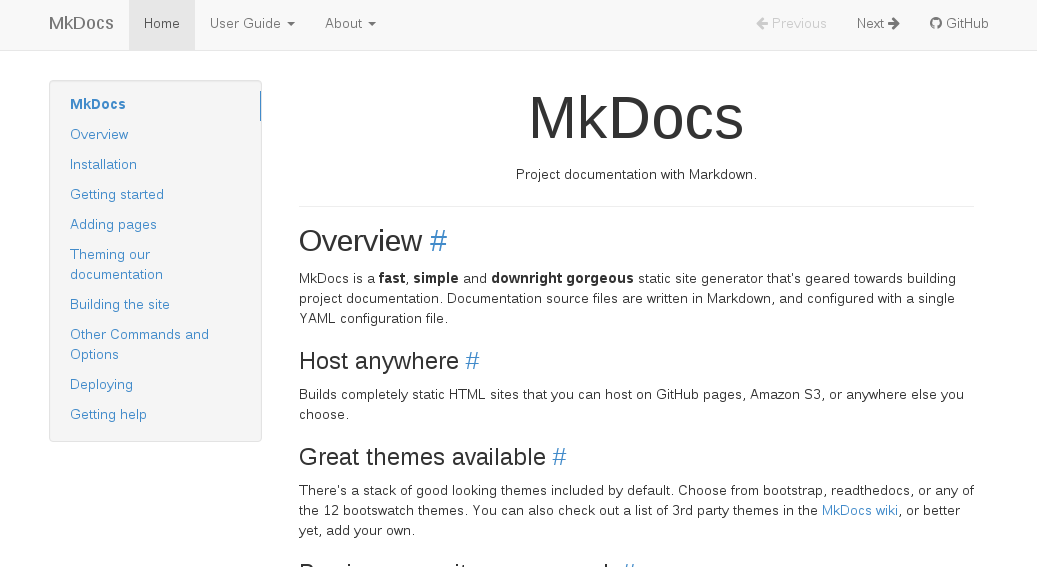Expand the User Guide dropdown caret
This screenshot has height=567, width=1037.
pos(291,24)
